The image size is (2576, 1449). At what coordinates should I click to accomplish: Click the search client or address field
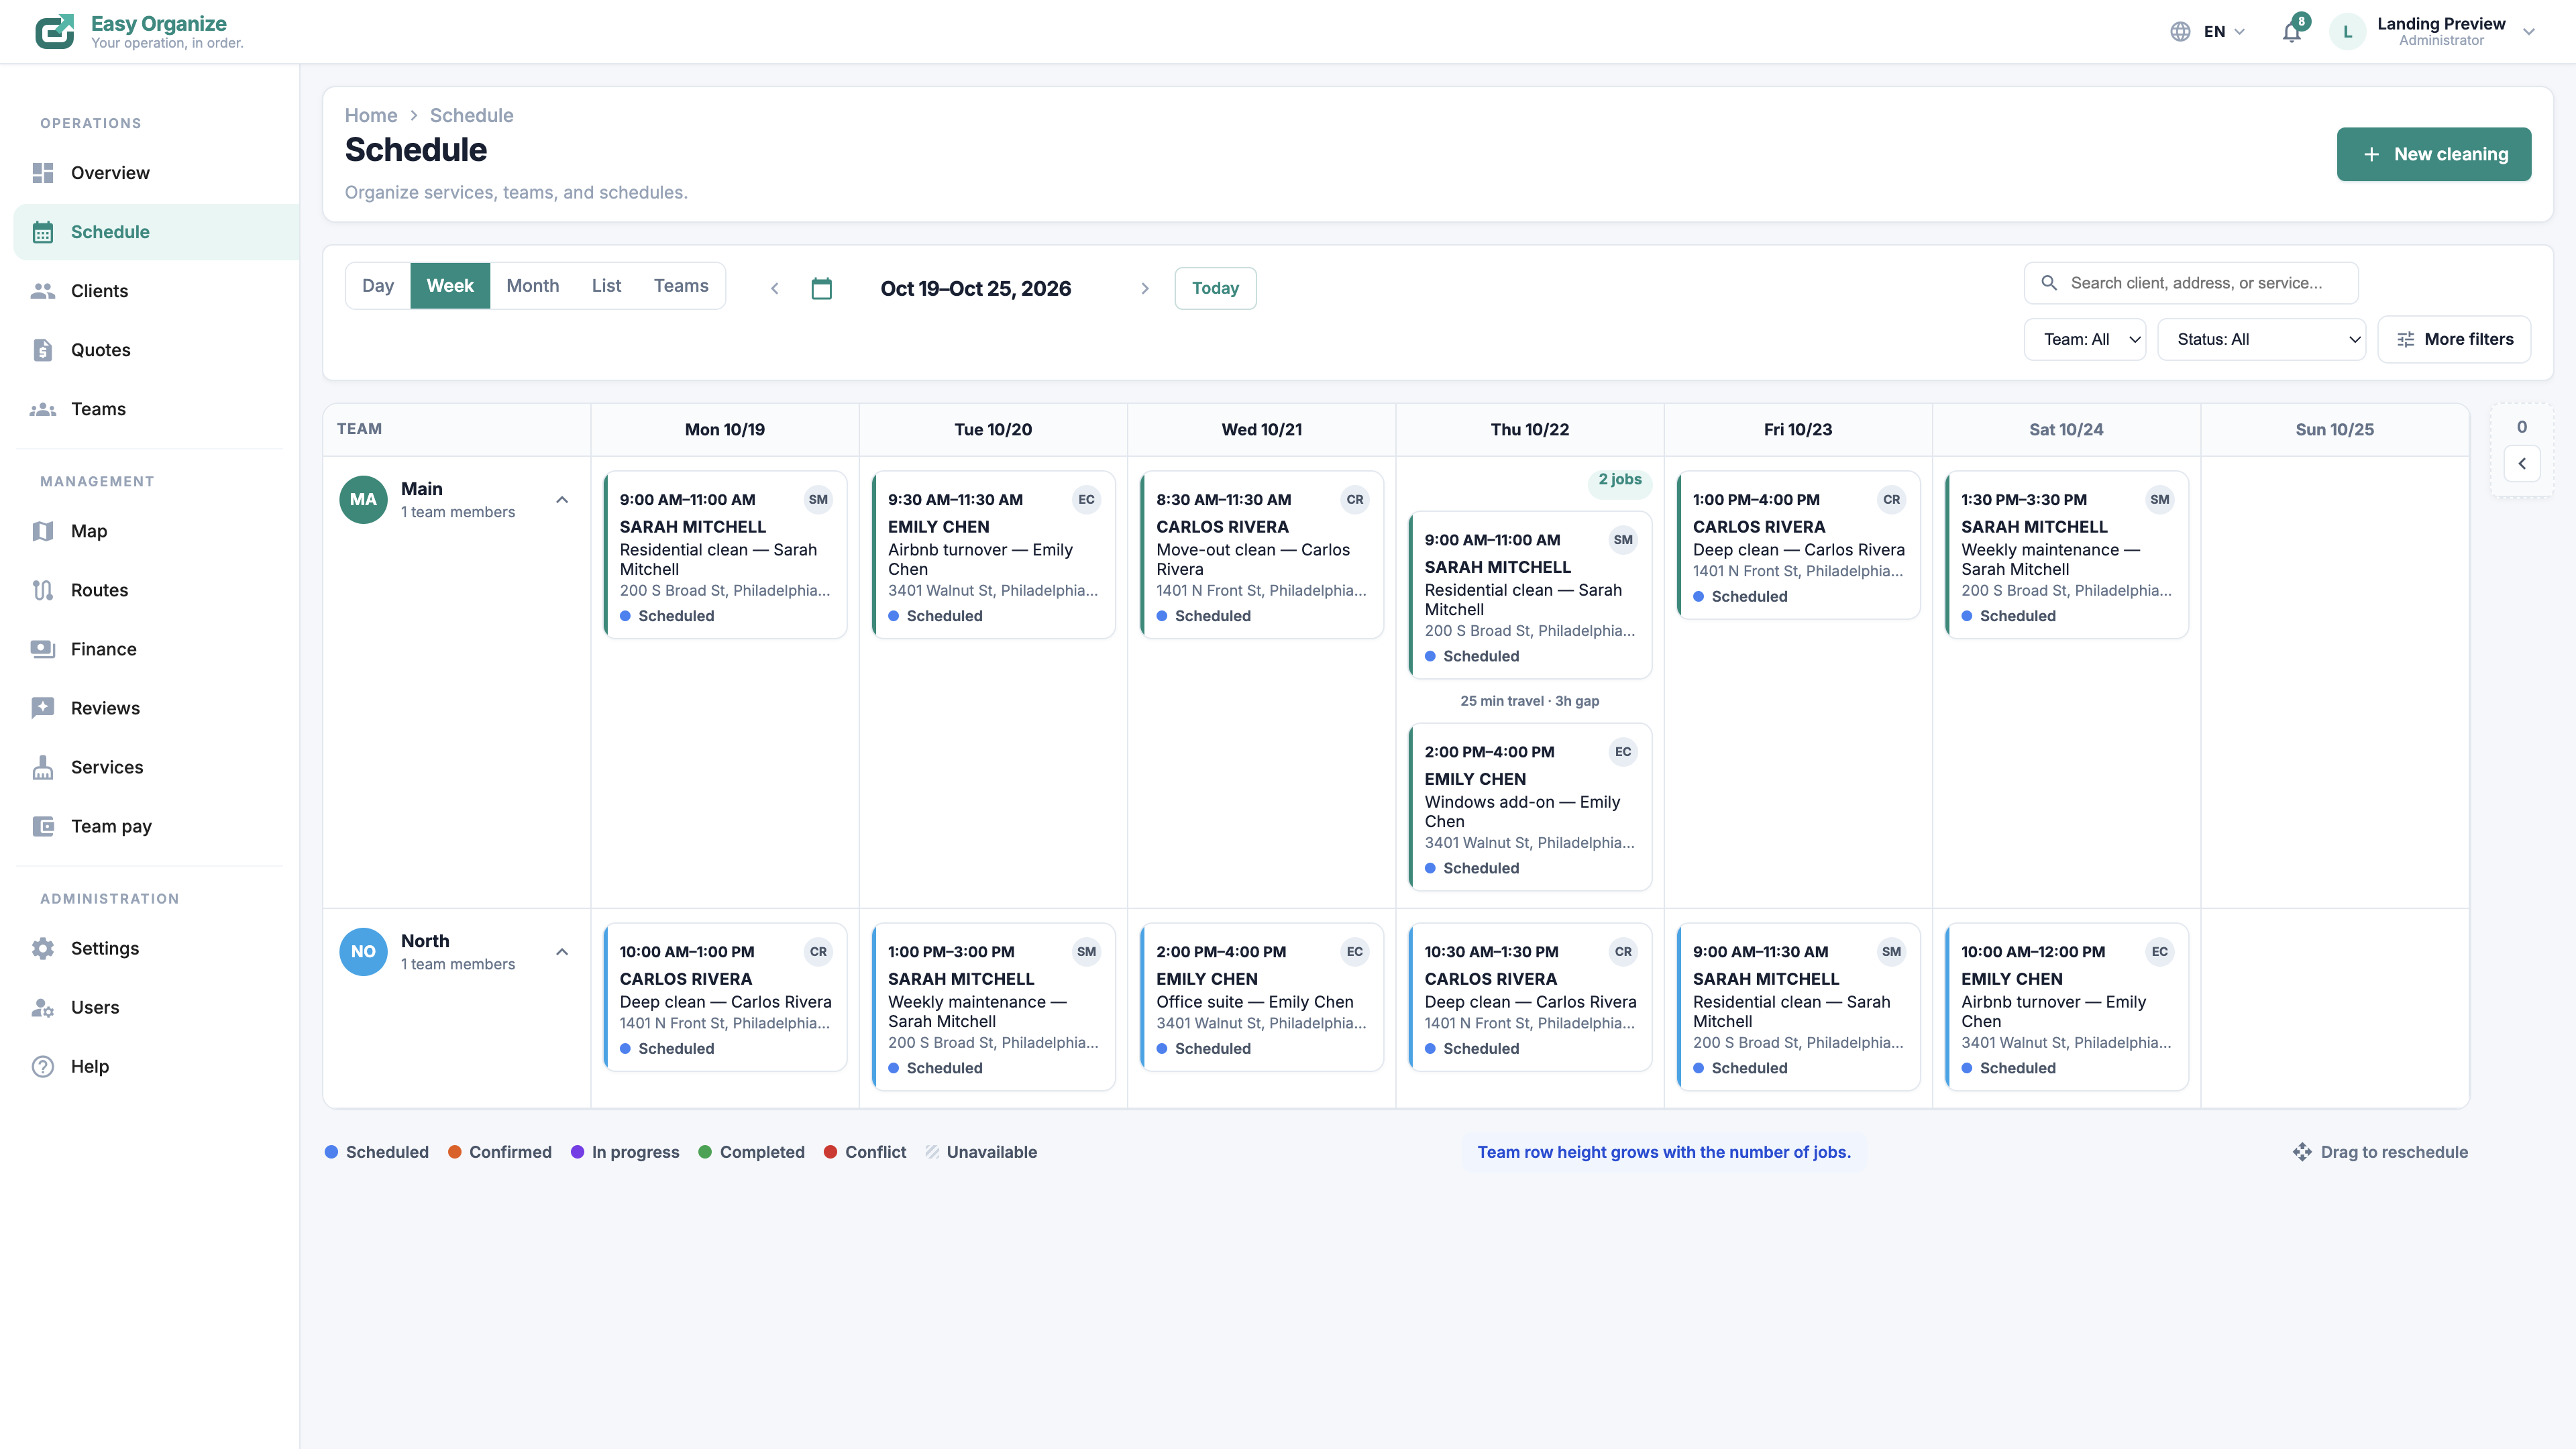coord(2191,283)
